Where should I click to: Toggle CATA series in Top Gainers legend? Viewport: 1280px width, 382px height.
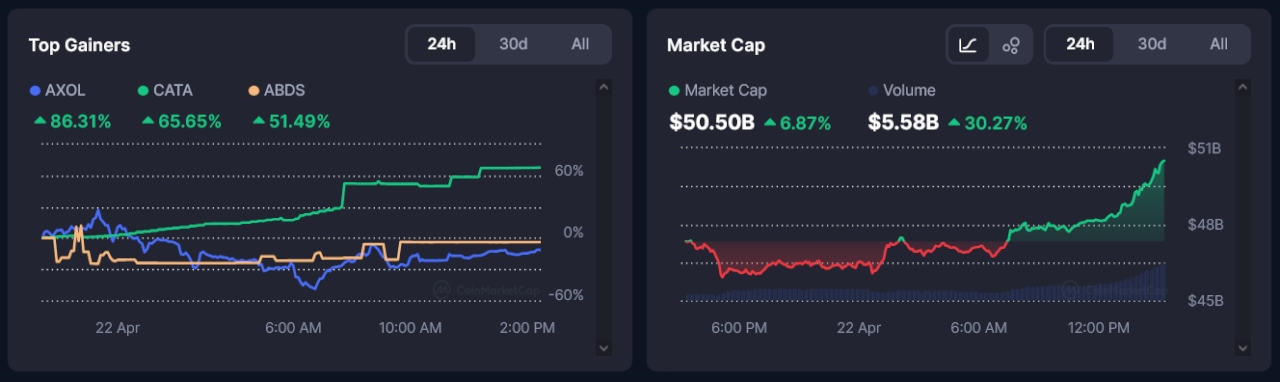click(x=165, y=90)
